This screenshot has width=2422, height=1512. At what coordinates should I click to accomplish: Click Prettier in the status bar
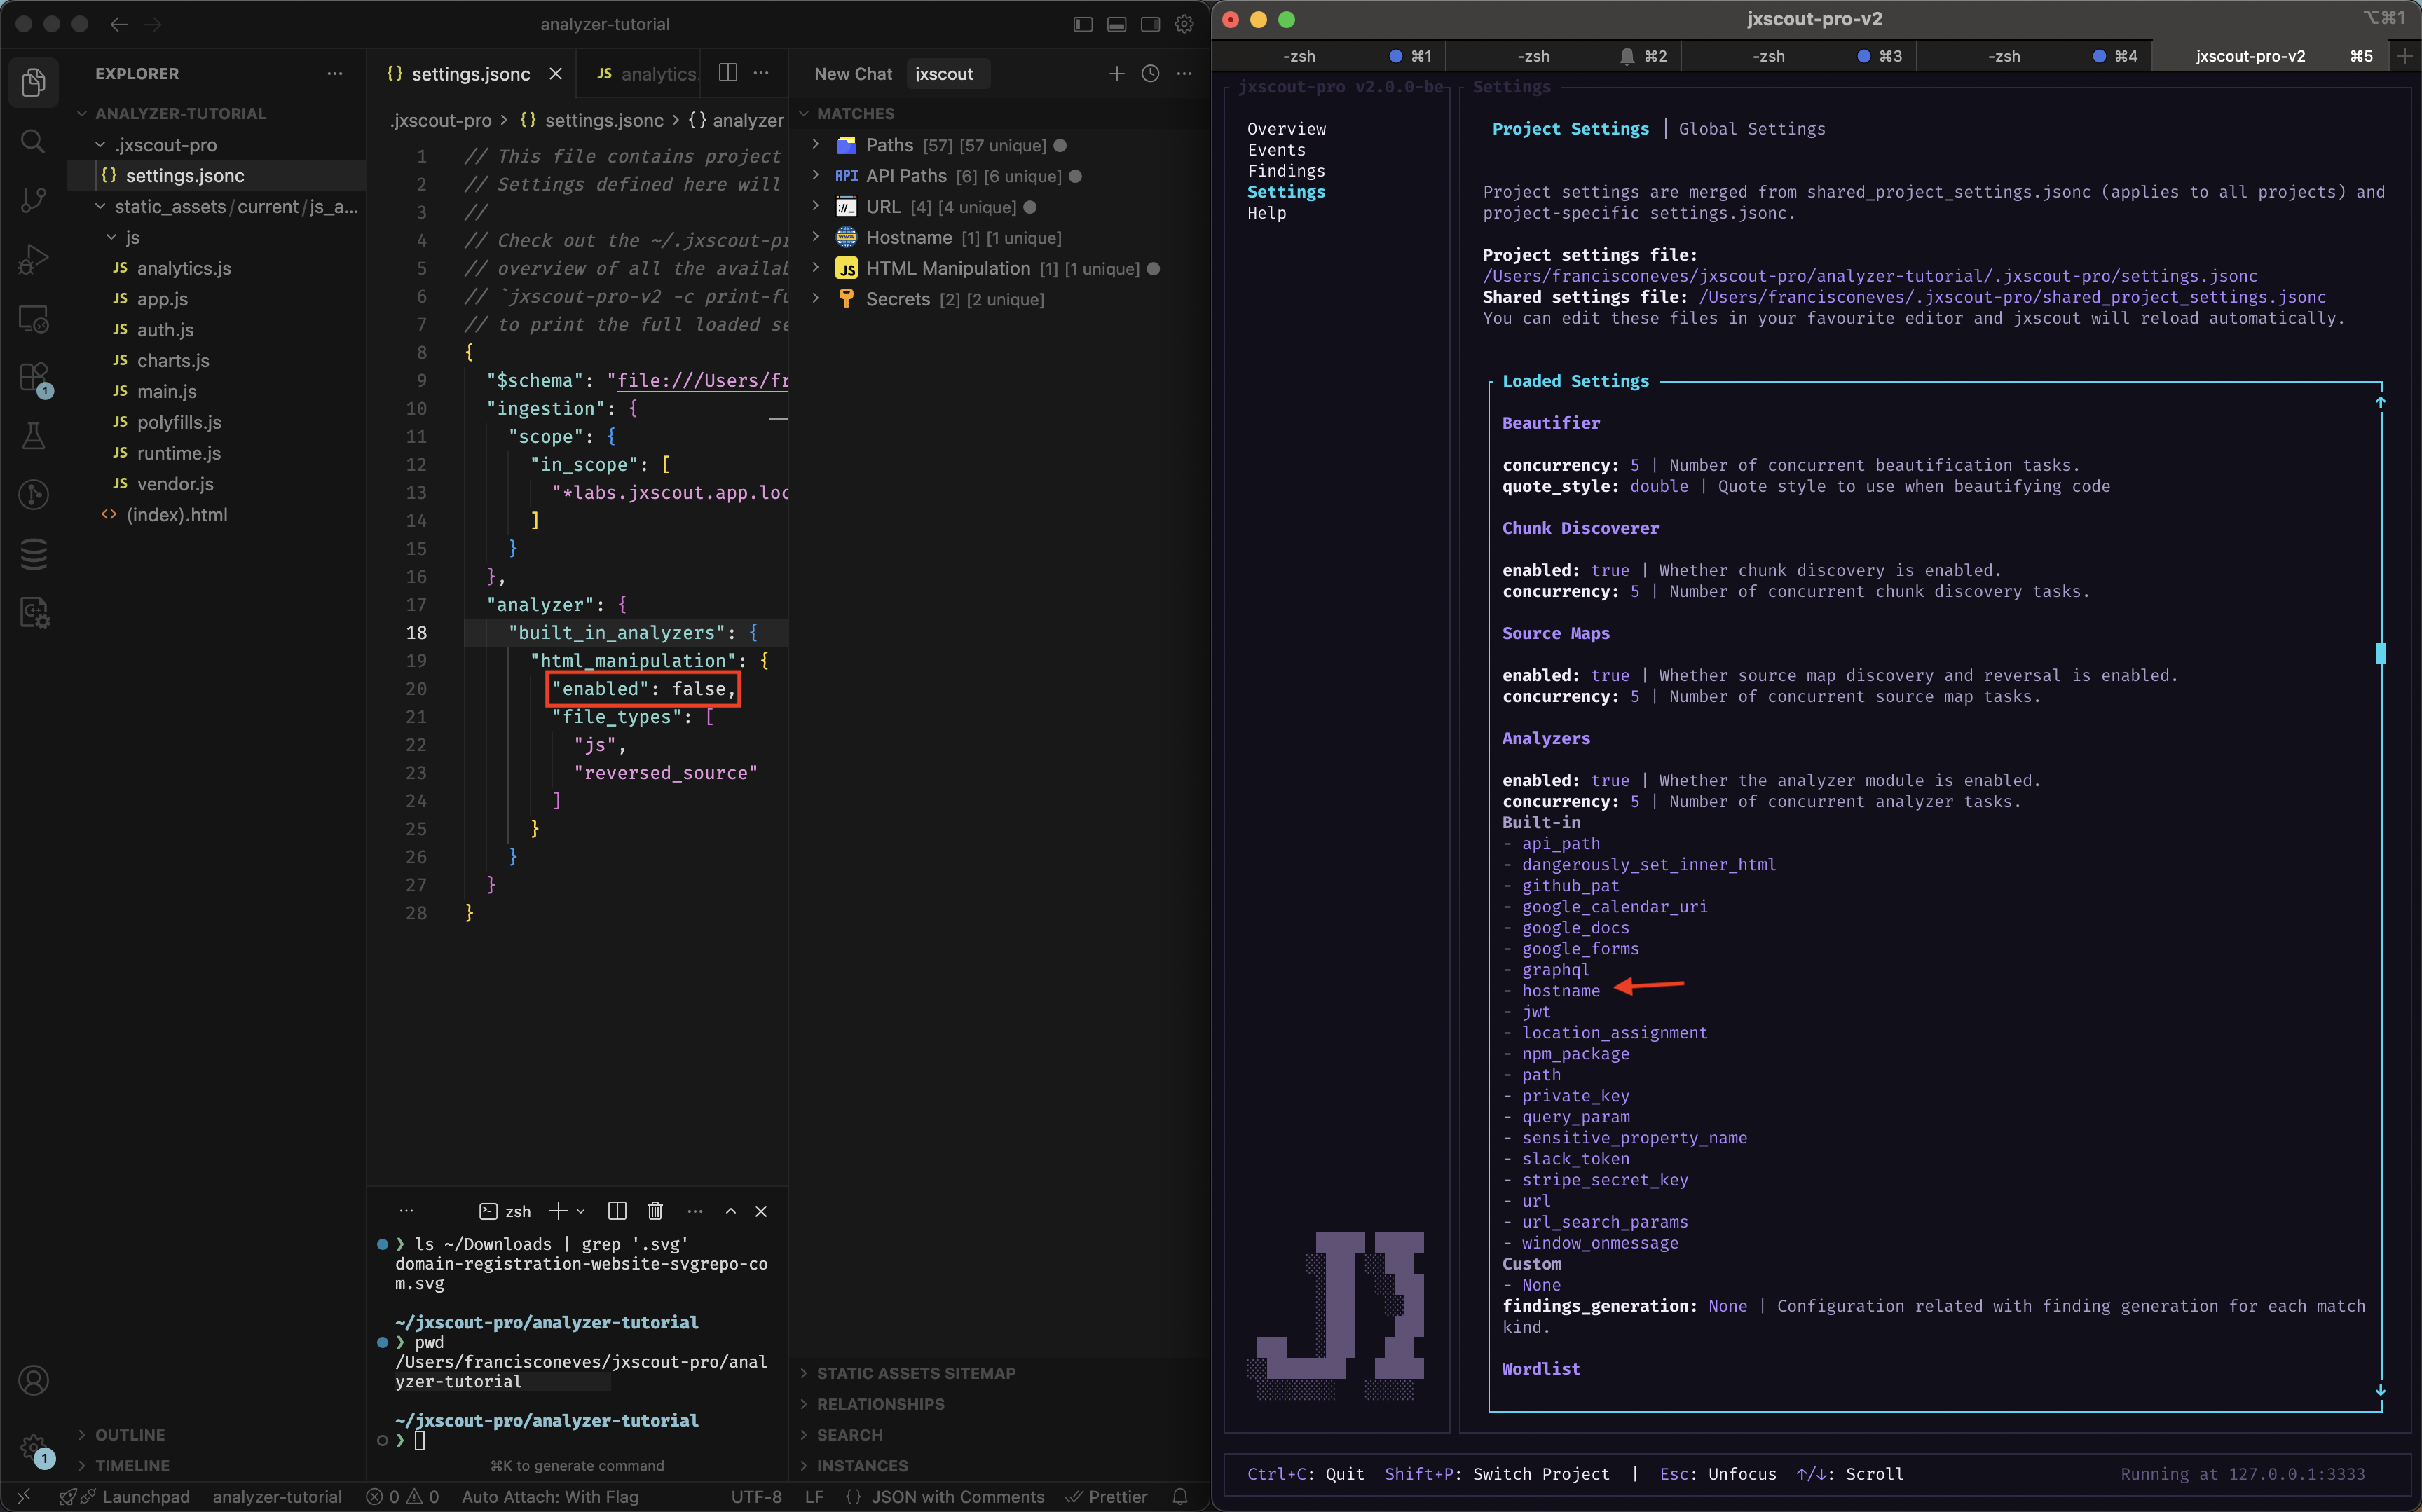[1107, 1497]
